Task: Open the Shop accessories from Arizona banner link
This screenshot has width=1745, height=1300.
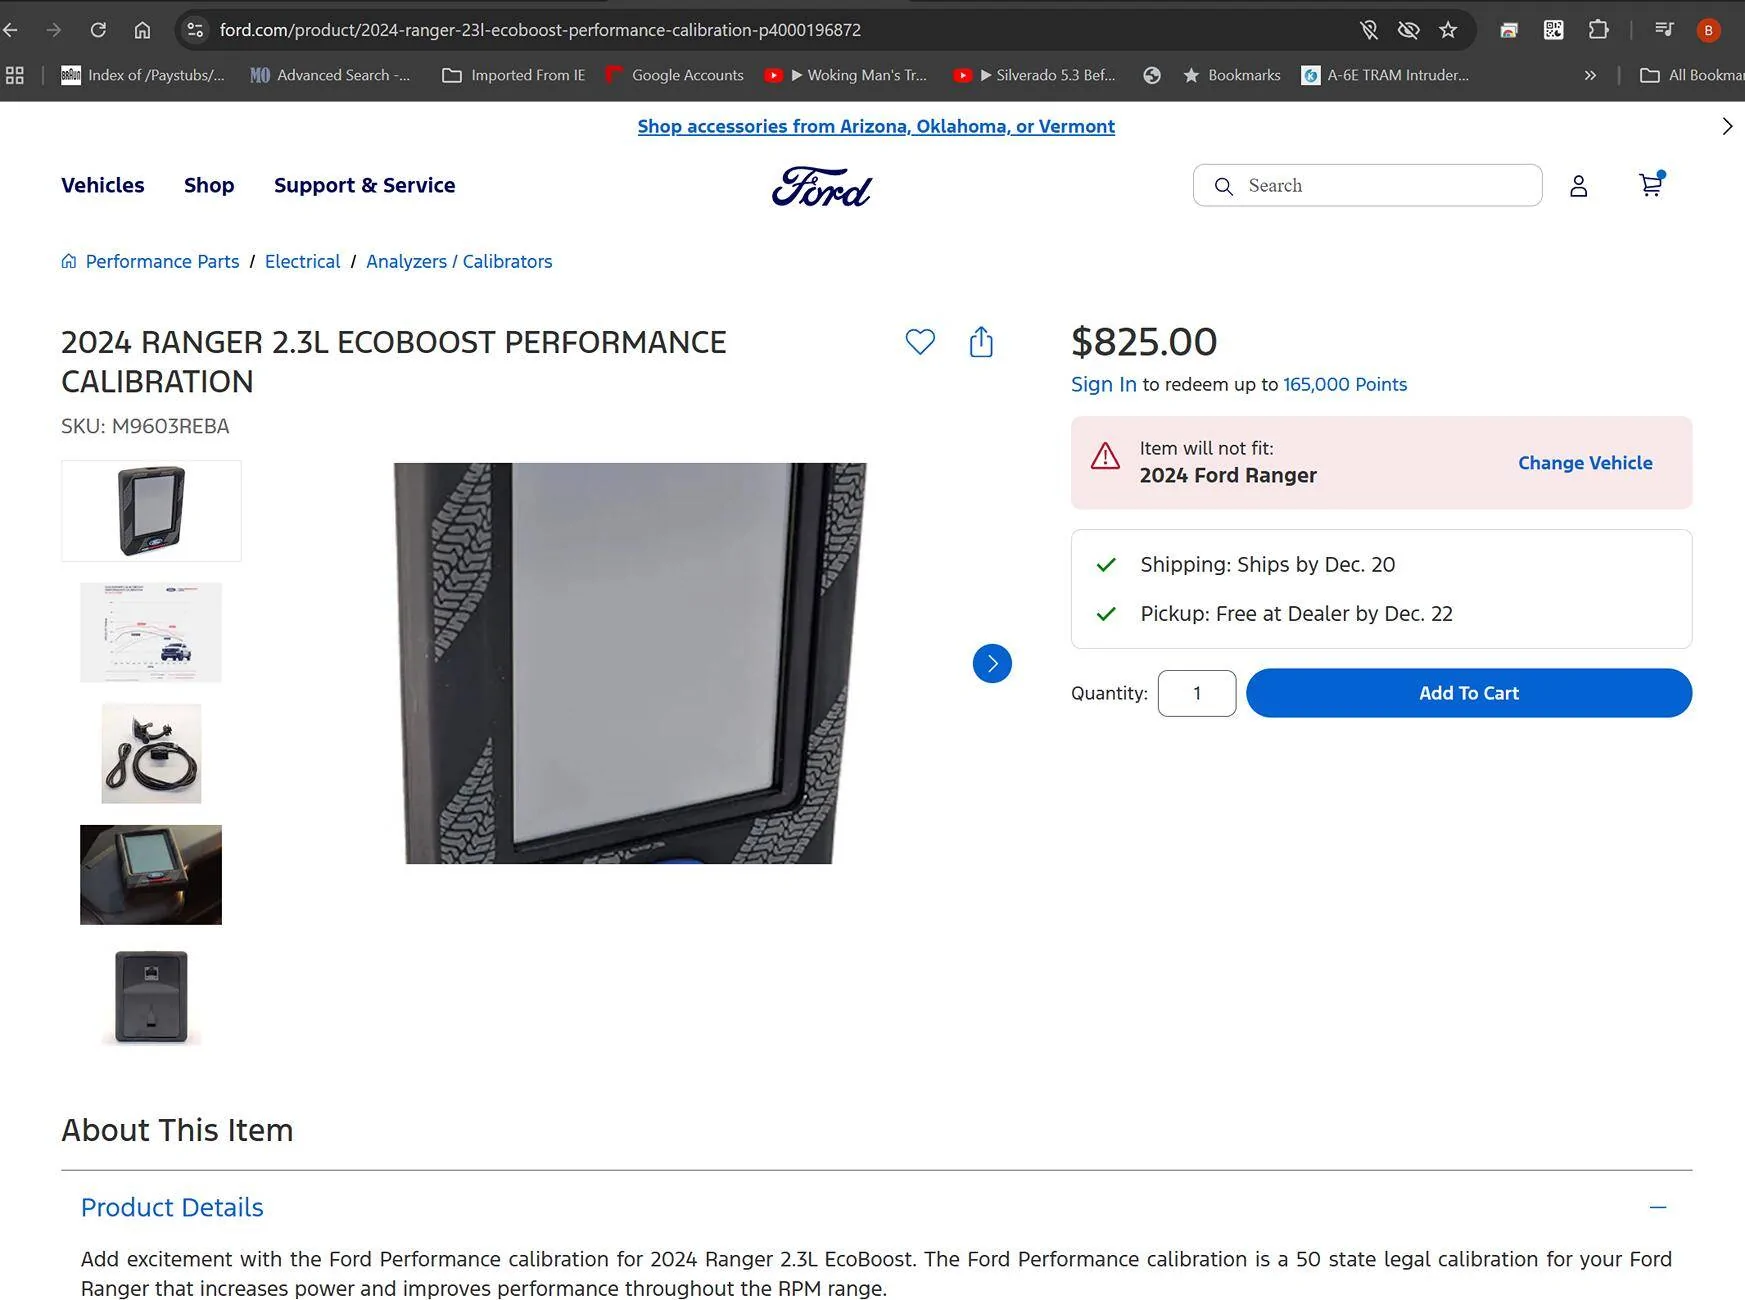Action: pos(876,126)
